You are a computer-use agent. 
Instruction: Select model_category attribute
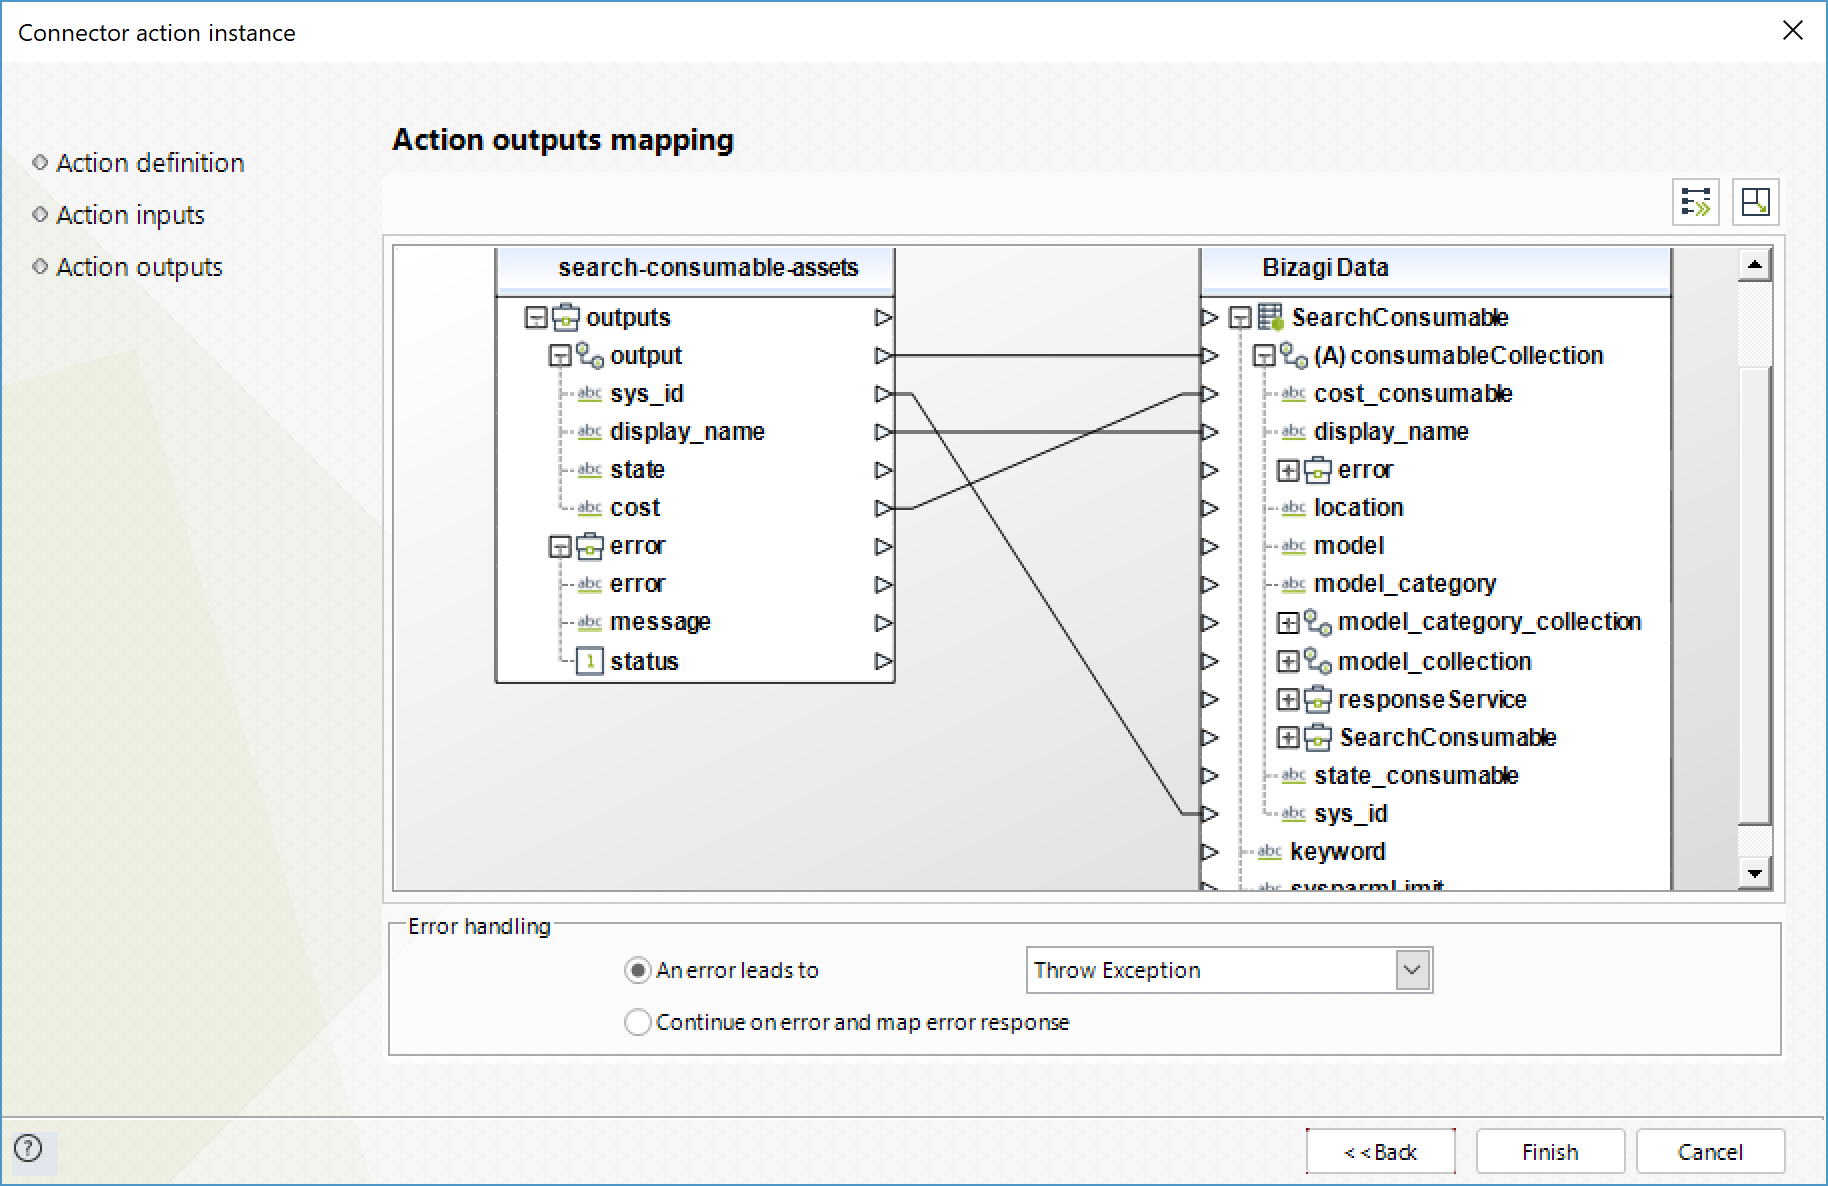pyautogui.click(x=1405, y=584)
